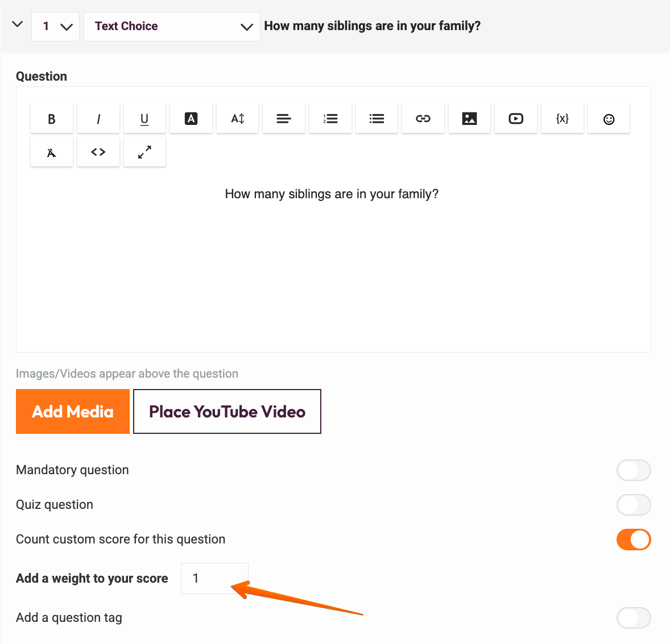Open the Text Choice question type dropdown
Viewport: 670px width, 644px height.
tap(172, 26)
